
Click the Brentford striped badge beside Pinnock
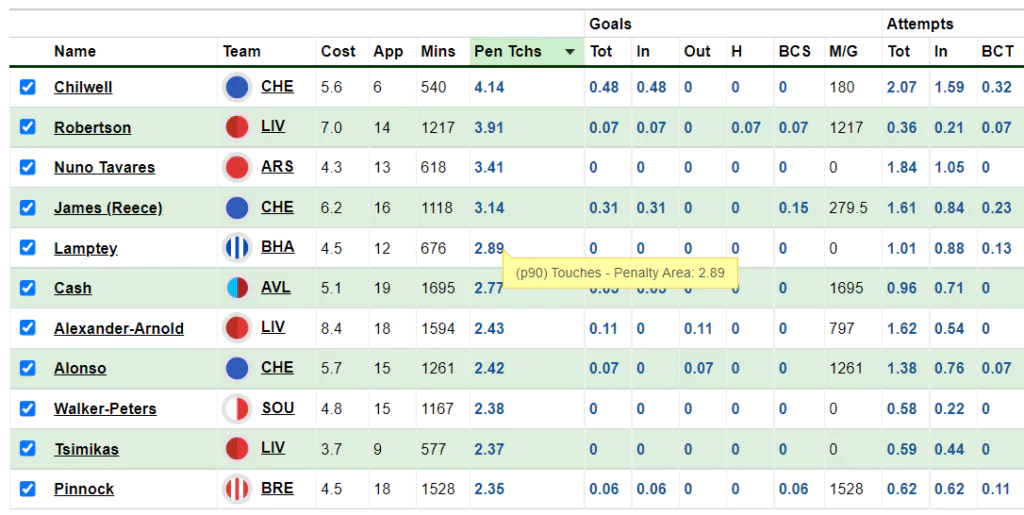point(236,489)
